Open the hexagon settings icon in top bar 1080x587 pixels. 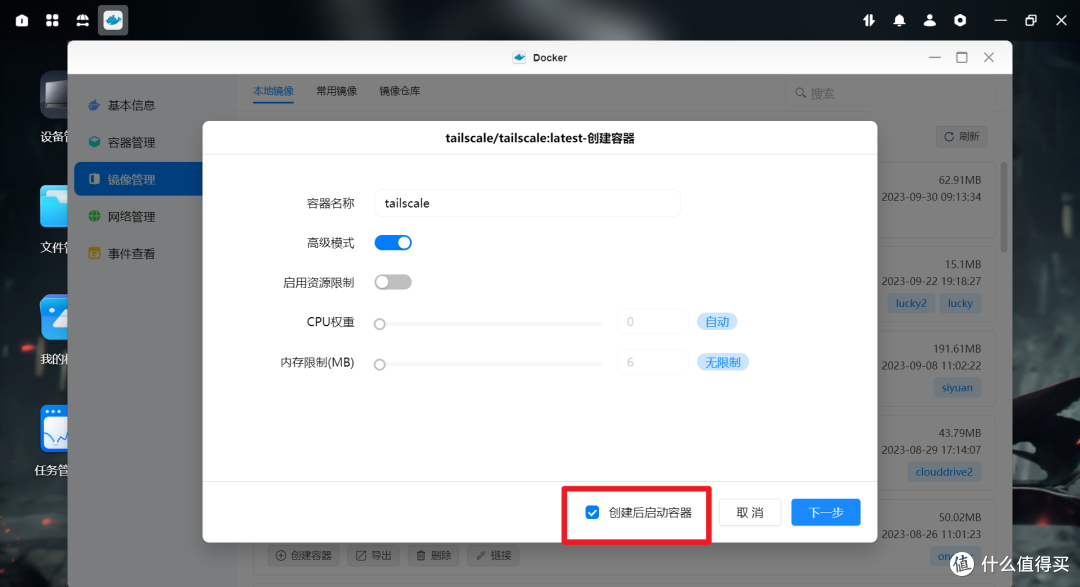[960, 21]
